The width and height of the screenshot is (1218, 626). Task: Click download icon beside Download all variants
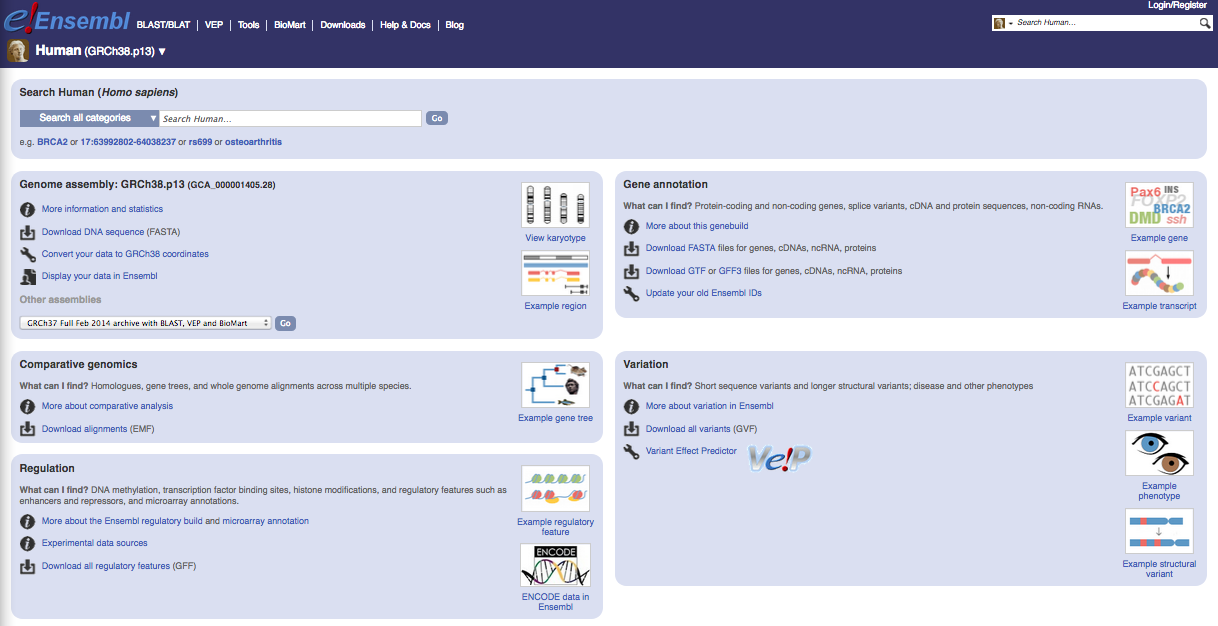[x=631, y=429]
